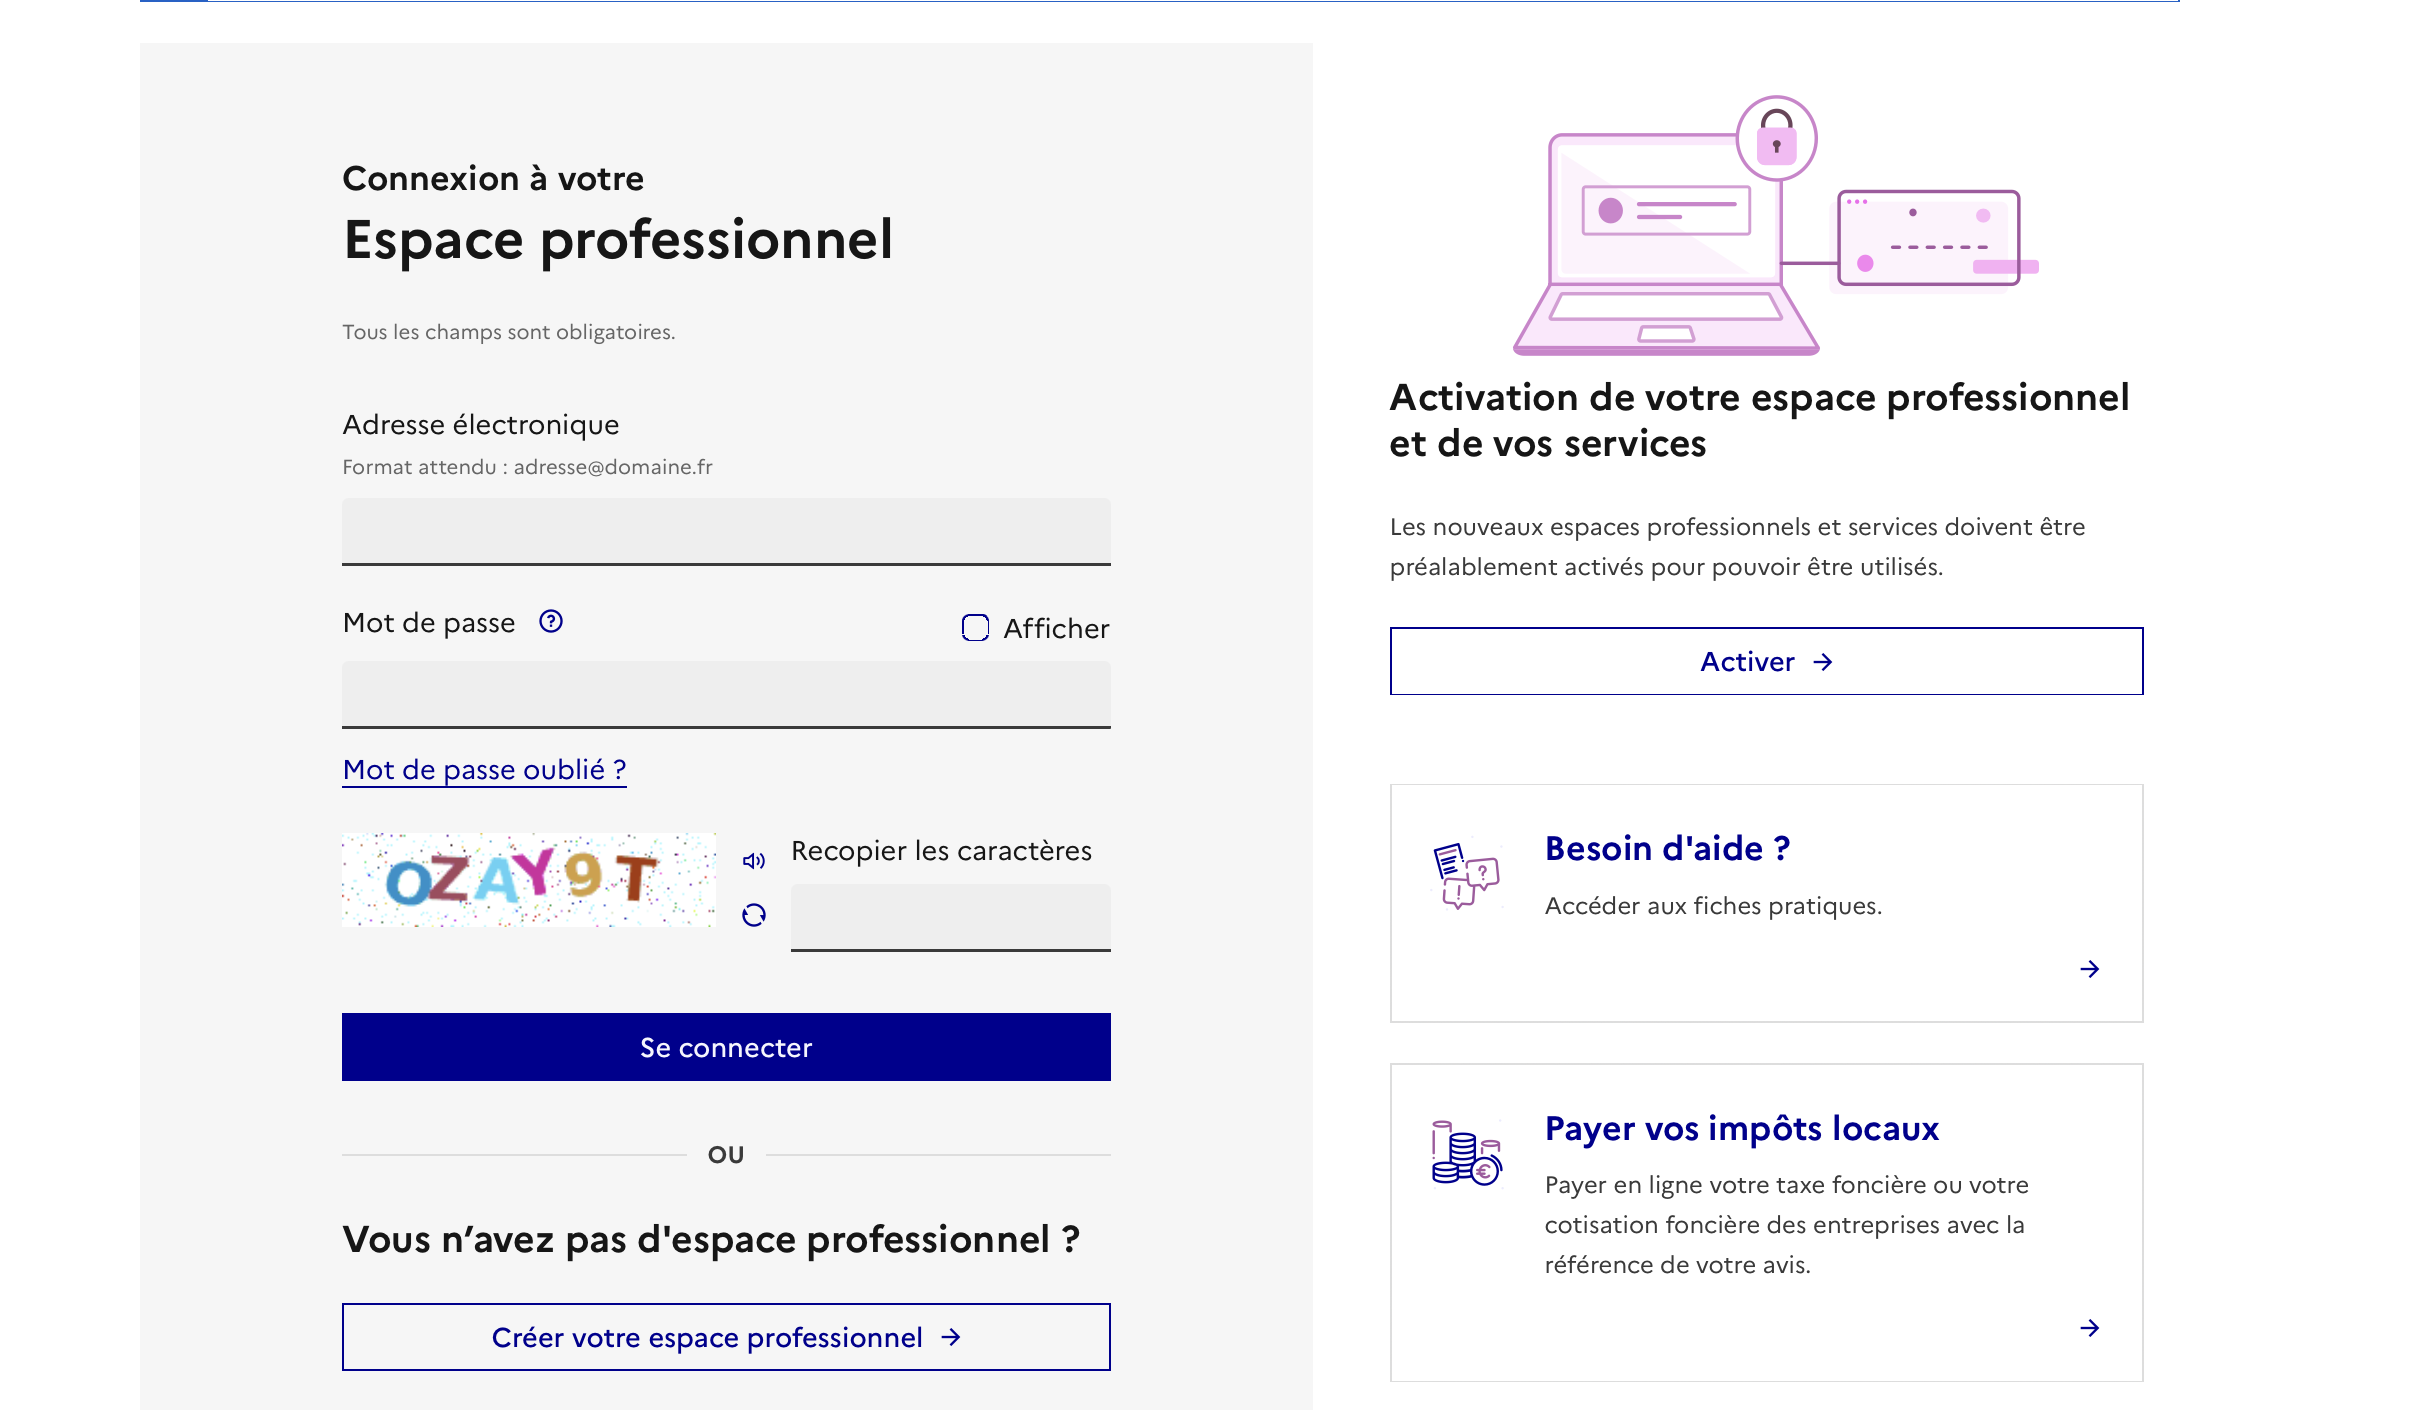The image size is (2428, 1410).
Task: Click Créer votre espace professionnel button
Action: [726, 1337]
